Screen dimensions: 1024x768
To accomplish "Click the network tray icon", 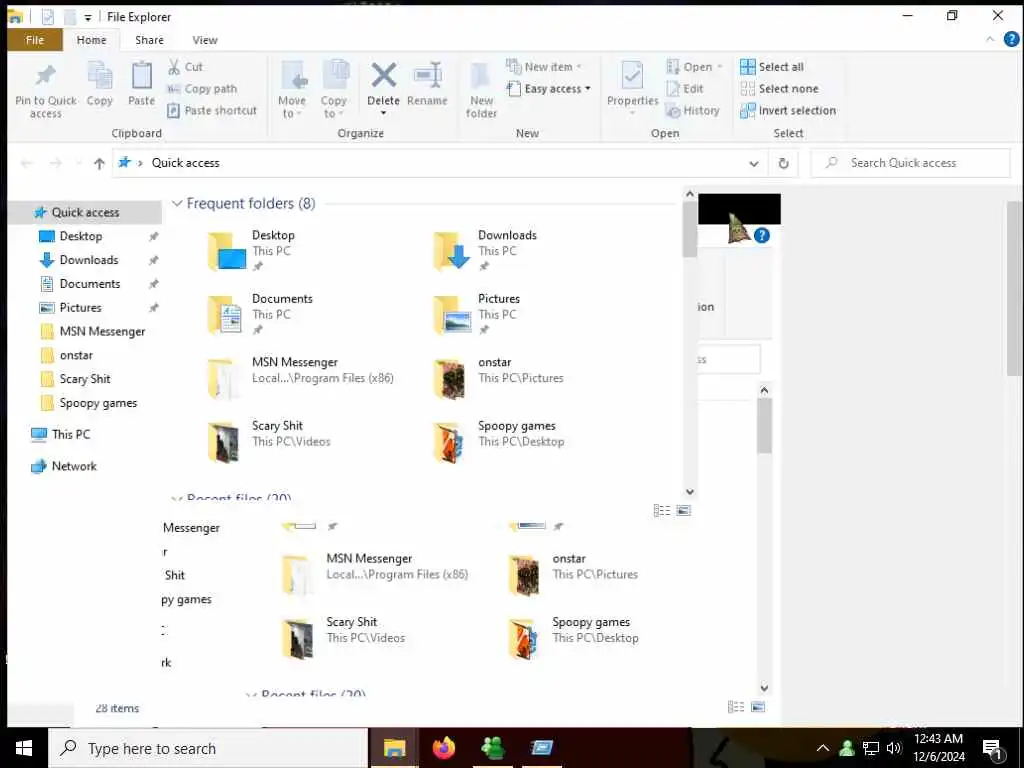I will click(x=871, y=748).
